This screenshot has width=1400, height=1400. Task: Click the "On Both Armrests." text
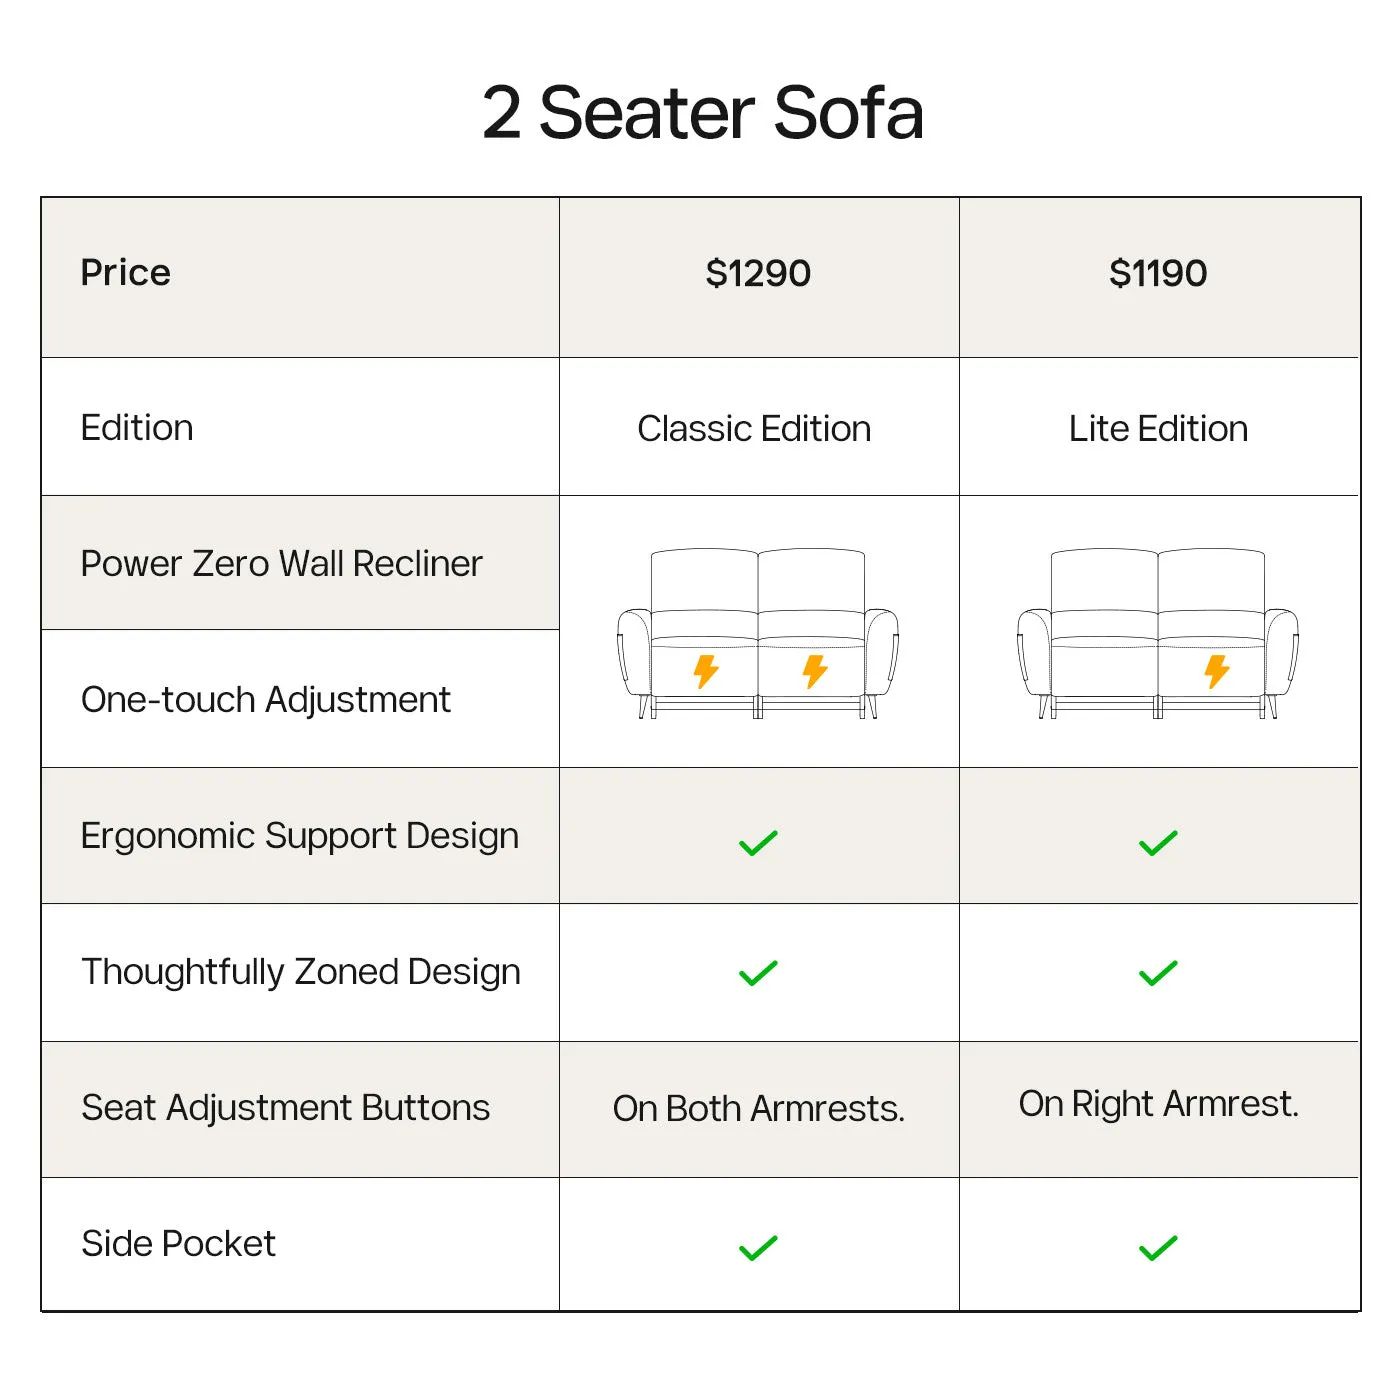[758, 1108]
